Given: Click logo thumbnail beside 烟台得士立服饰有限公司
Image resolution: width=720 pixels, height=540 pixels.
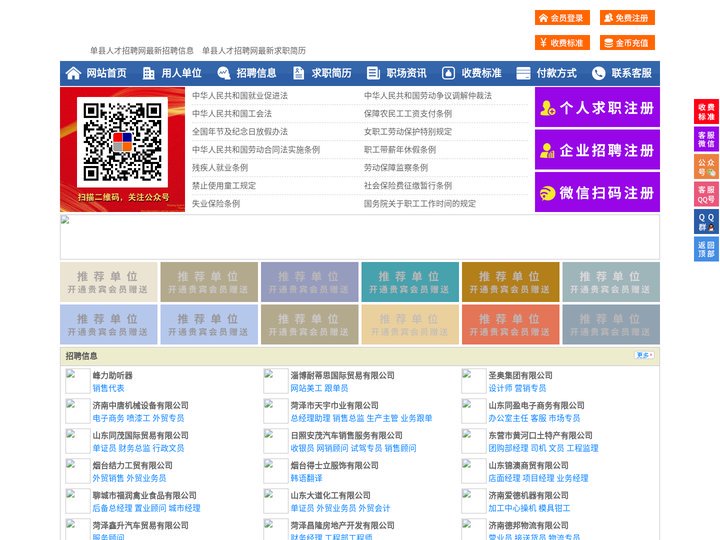Looking at the screenshot, I should coord(276,471).
